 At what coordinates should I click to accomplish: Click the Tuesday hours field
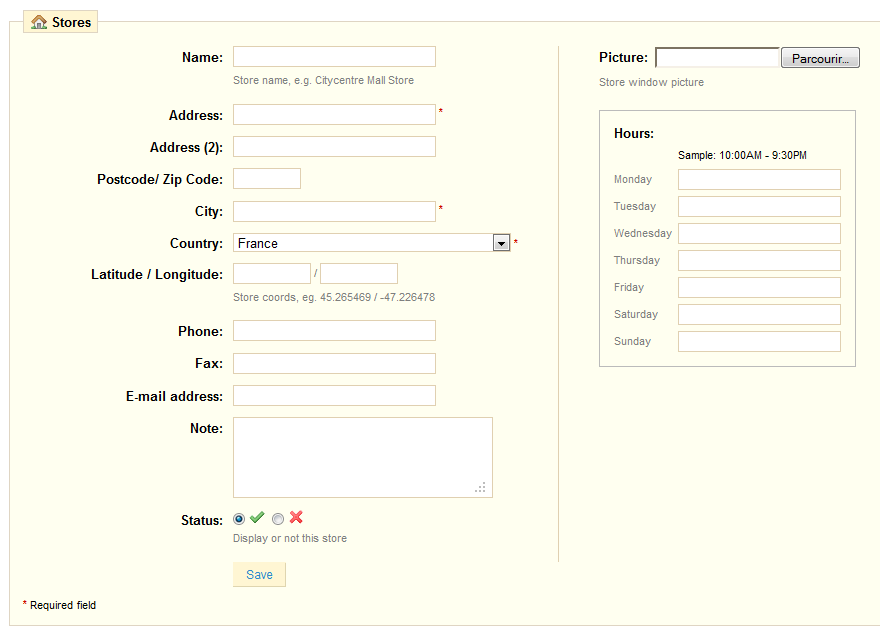(x=759, y=207)
